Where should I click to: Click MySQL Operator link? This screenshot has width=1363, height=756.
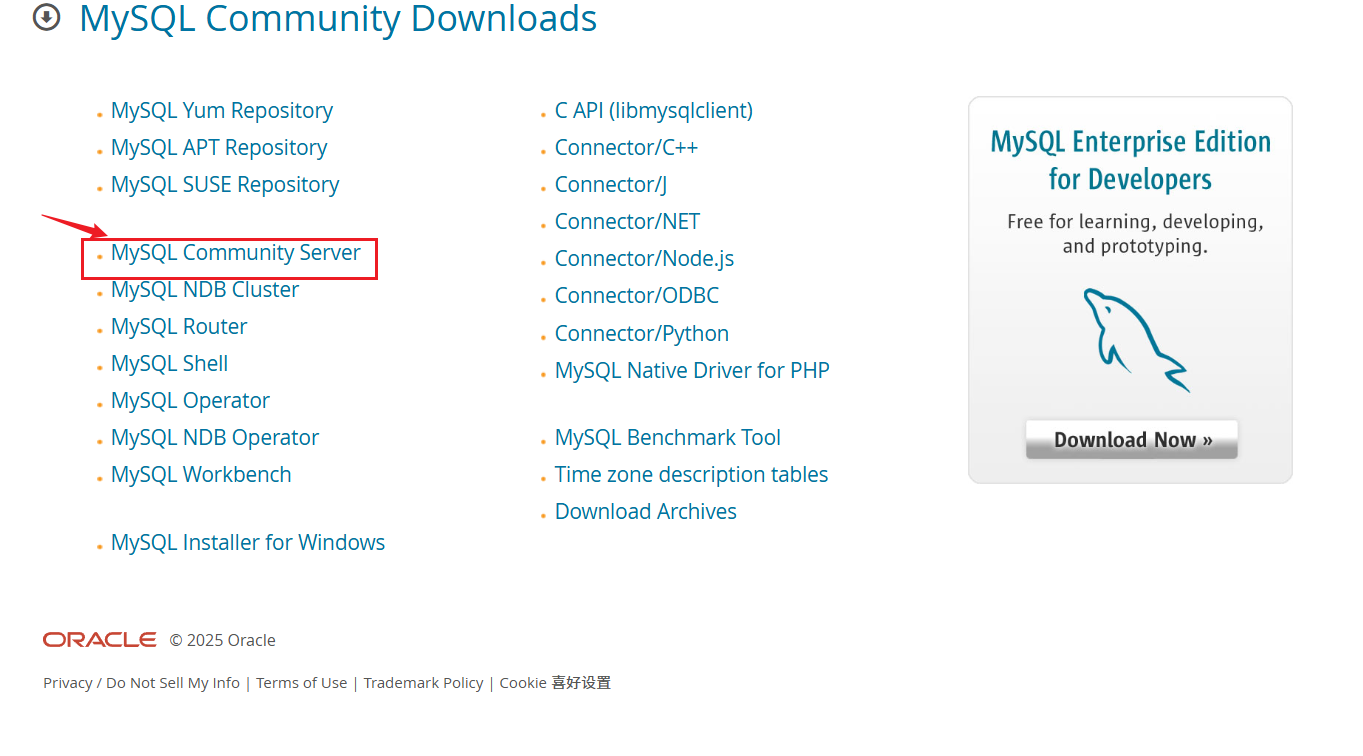tap(190, 401)
